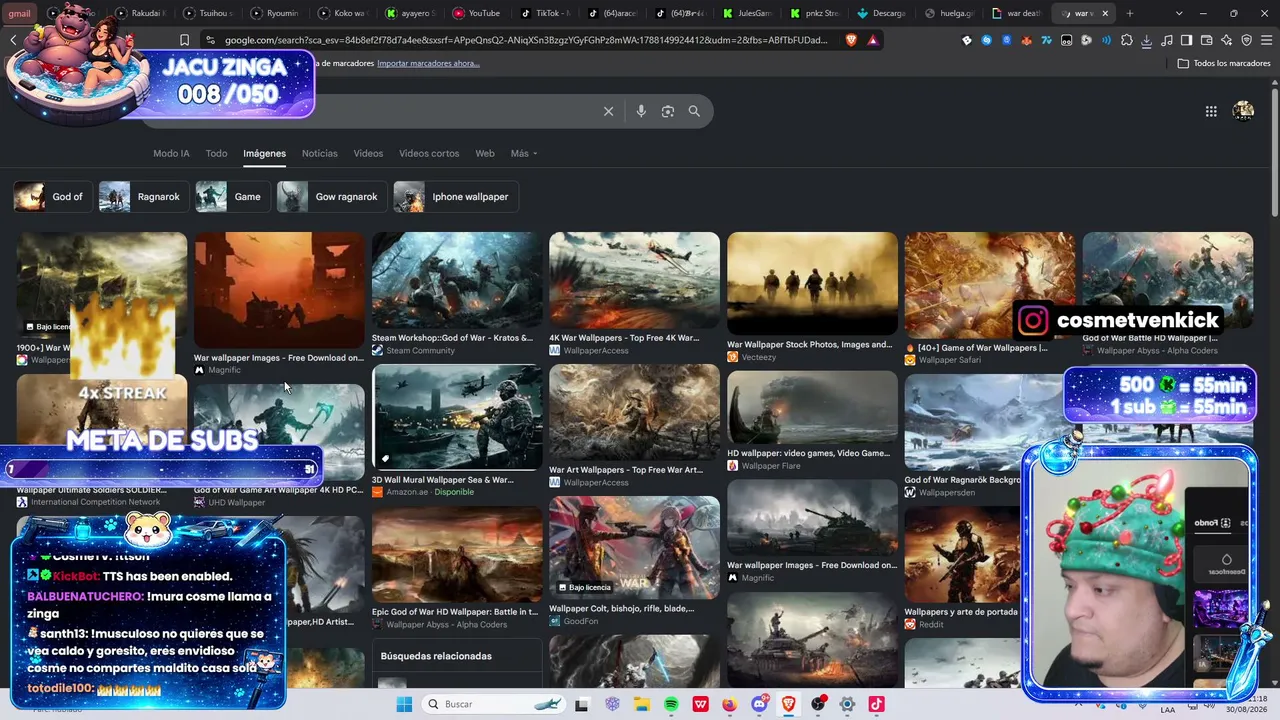The height and width of the screenshot is (720, 1280).
Task: Switch to the Modo IA tab
Action: coord(171,153)
